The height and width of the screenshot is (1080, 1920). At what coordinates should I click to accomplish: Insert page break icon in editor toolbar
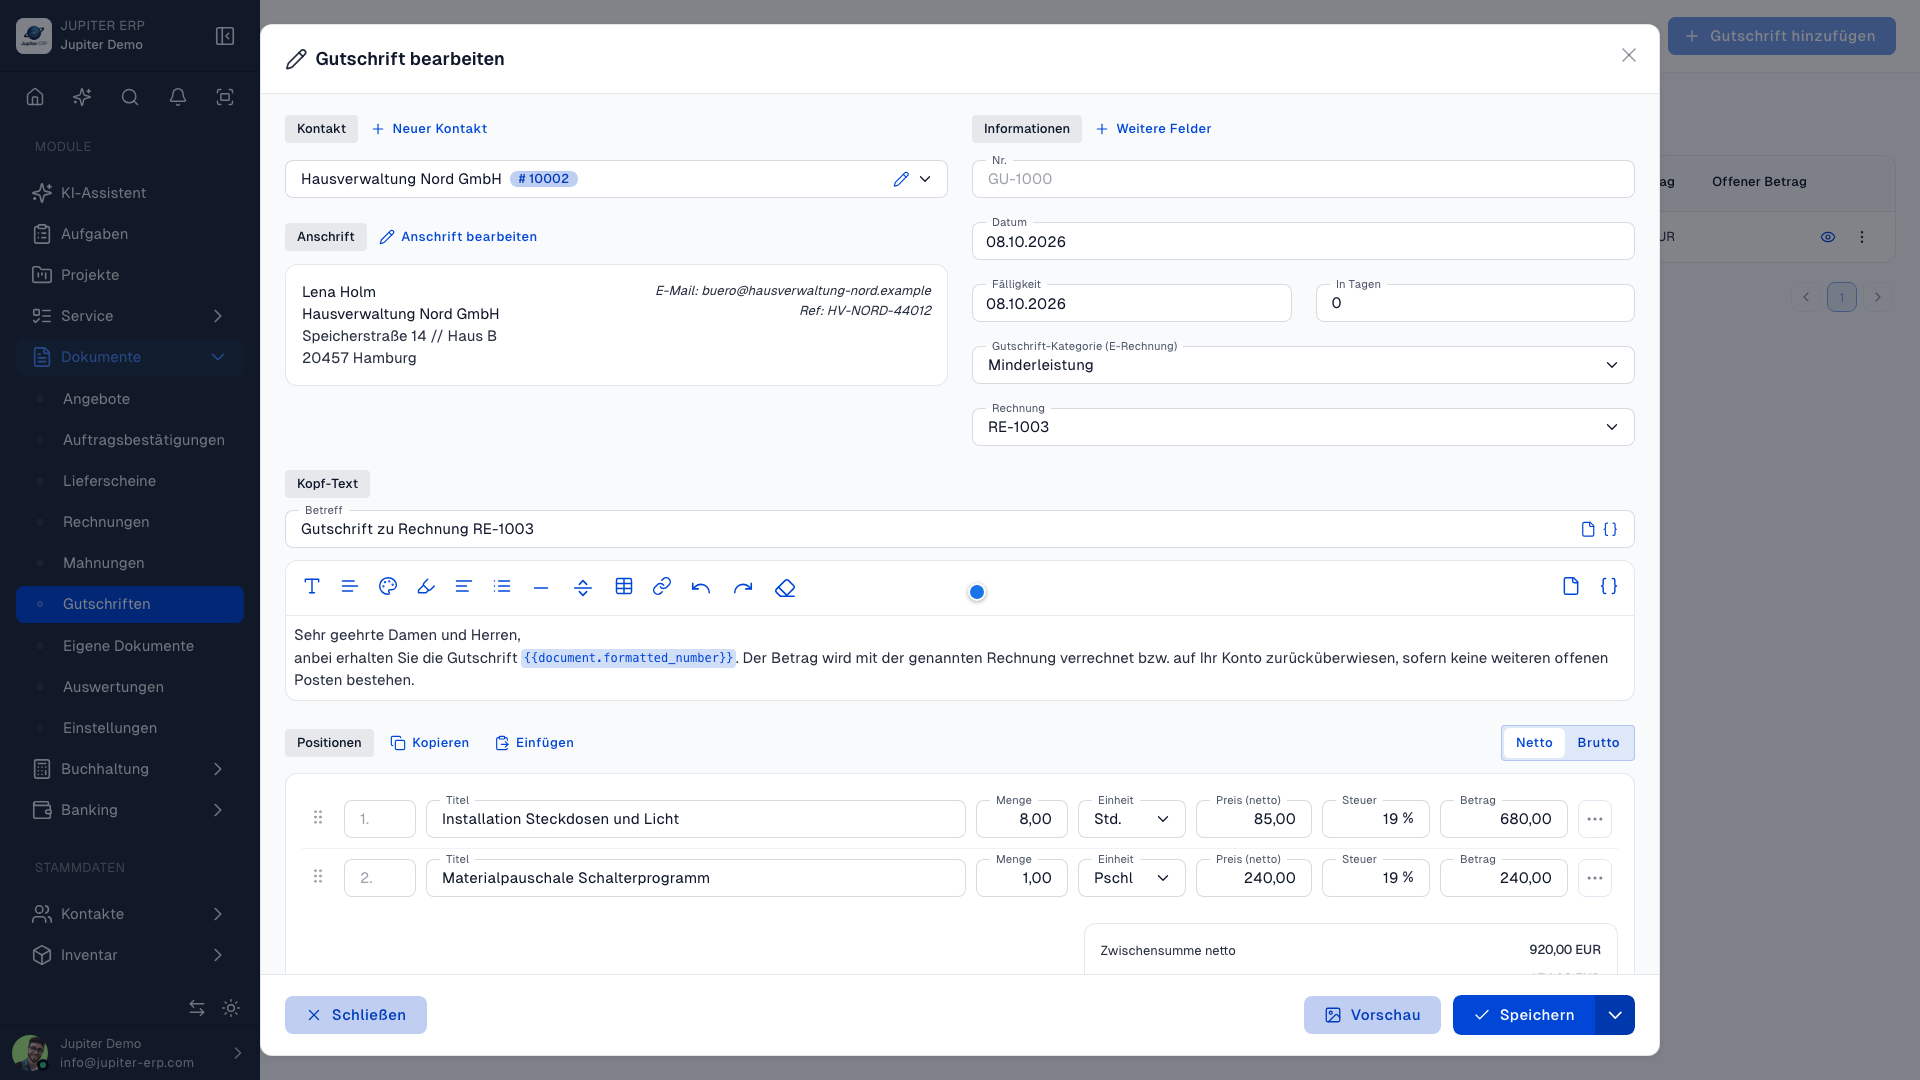point(583,588)
